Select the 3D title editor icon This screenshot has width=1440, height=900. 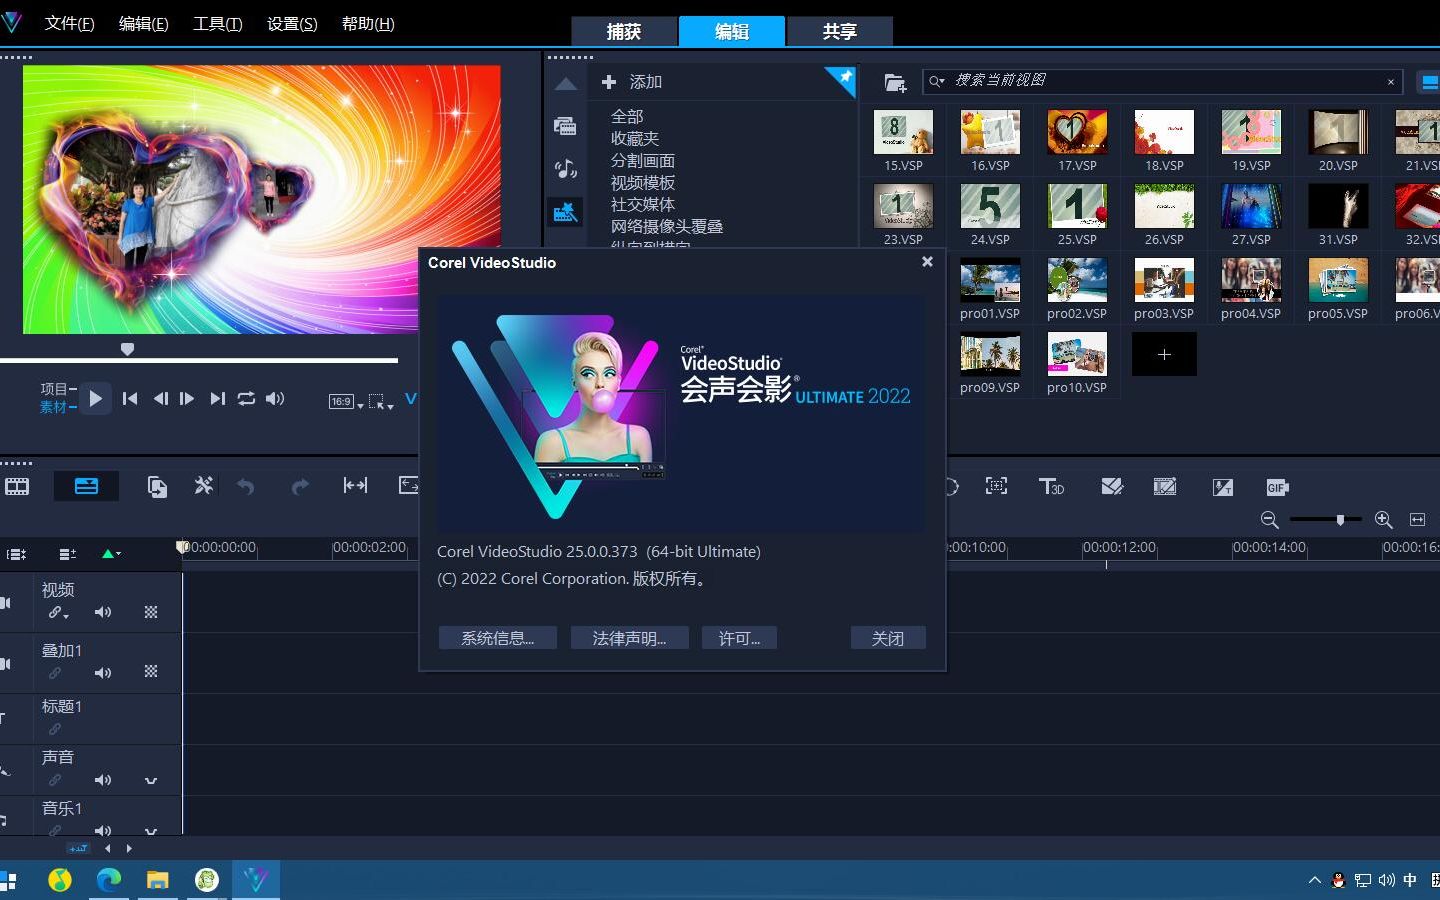(x=1051, y=487)
